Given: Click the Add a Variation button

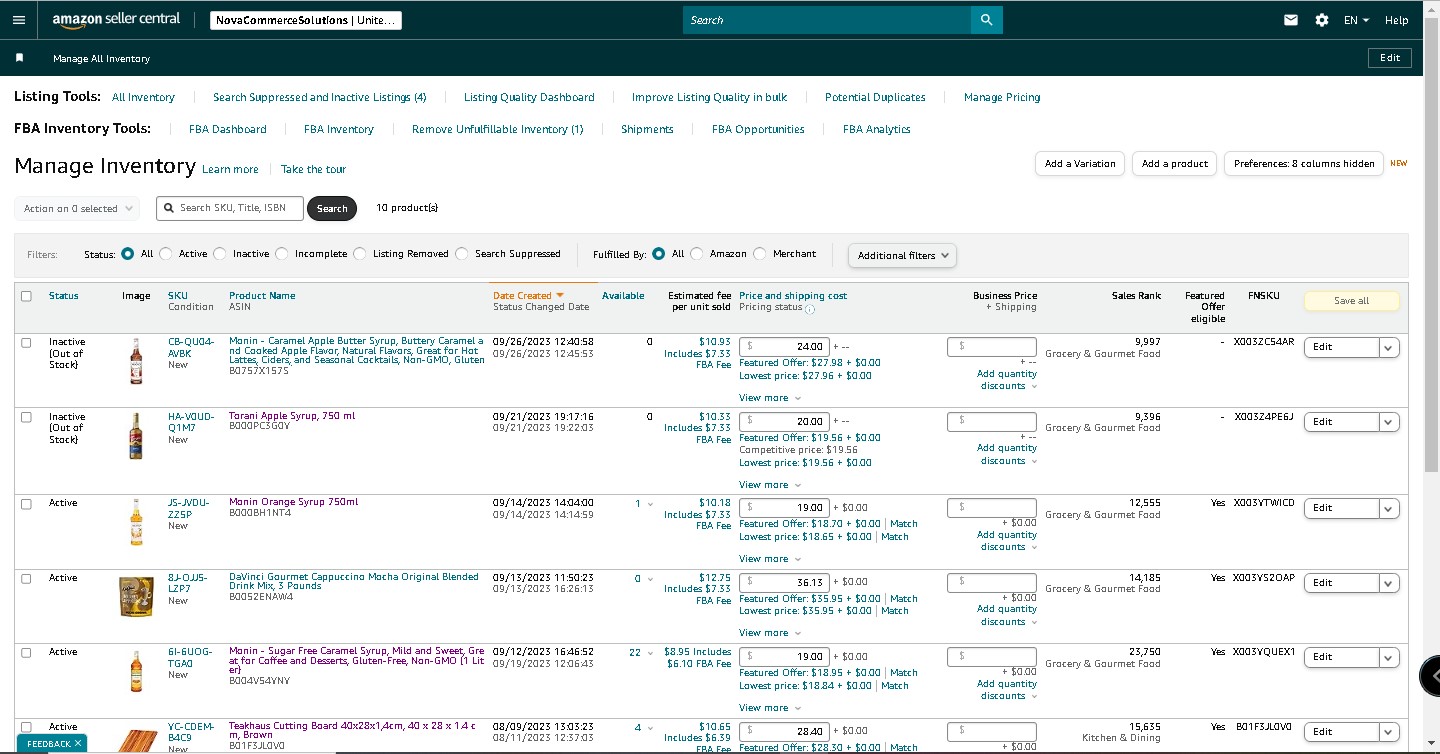Looking at the screenshot, I should (1080, 164).
